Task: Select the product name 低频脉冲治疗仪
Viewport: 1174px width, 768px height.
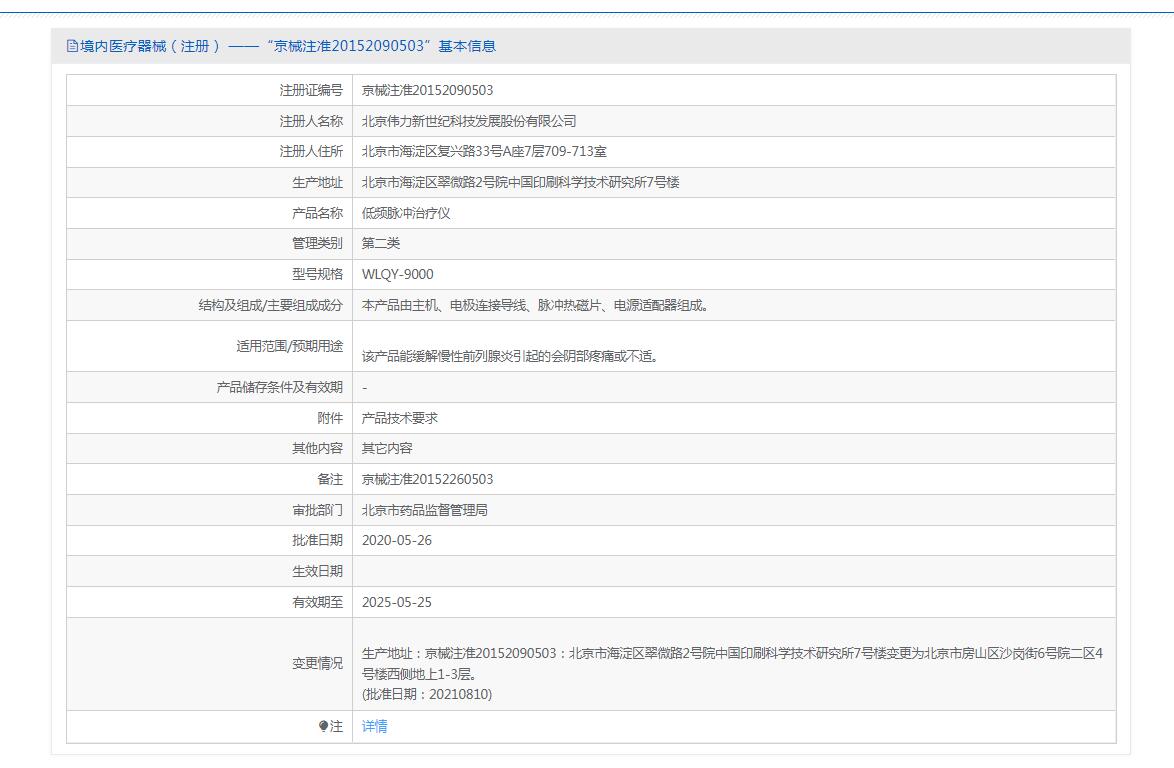Action: (x=407, y=213)
